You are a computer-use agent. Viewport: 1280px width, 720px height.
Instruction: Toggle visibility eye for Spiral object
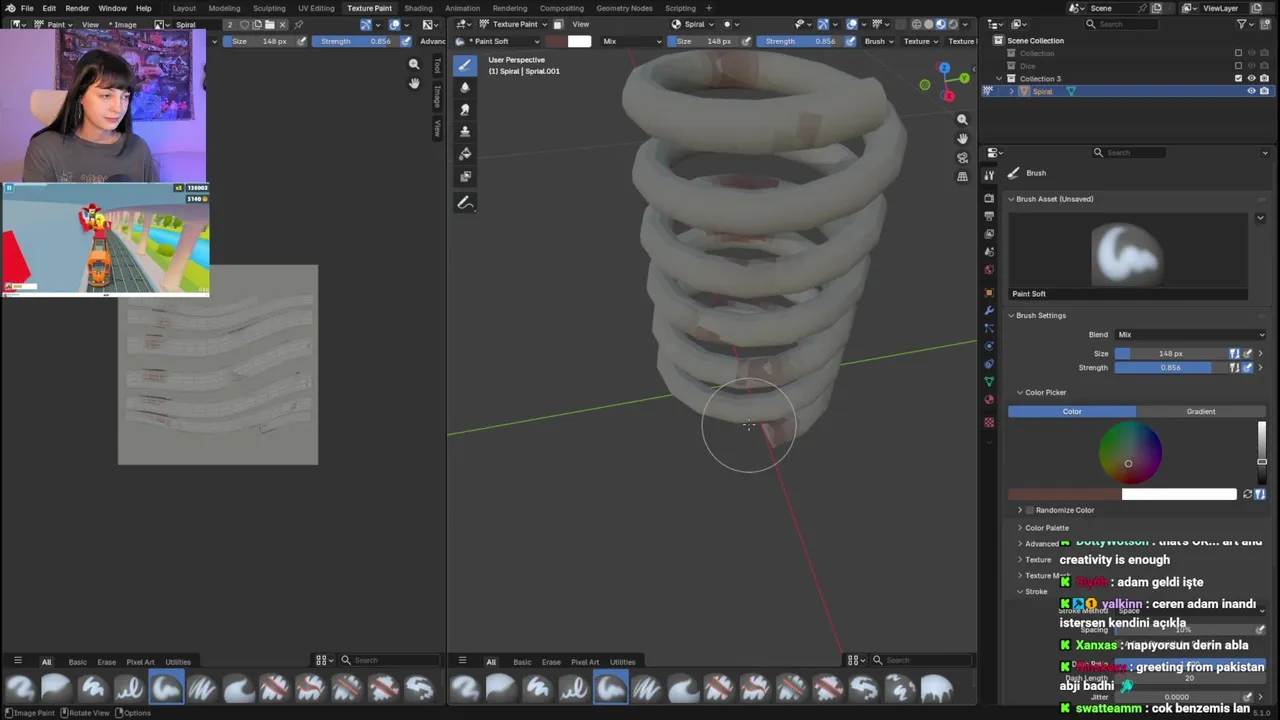point(1251,91)
